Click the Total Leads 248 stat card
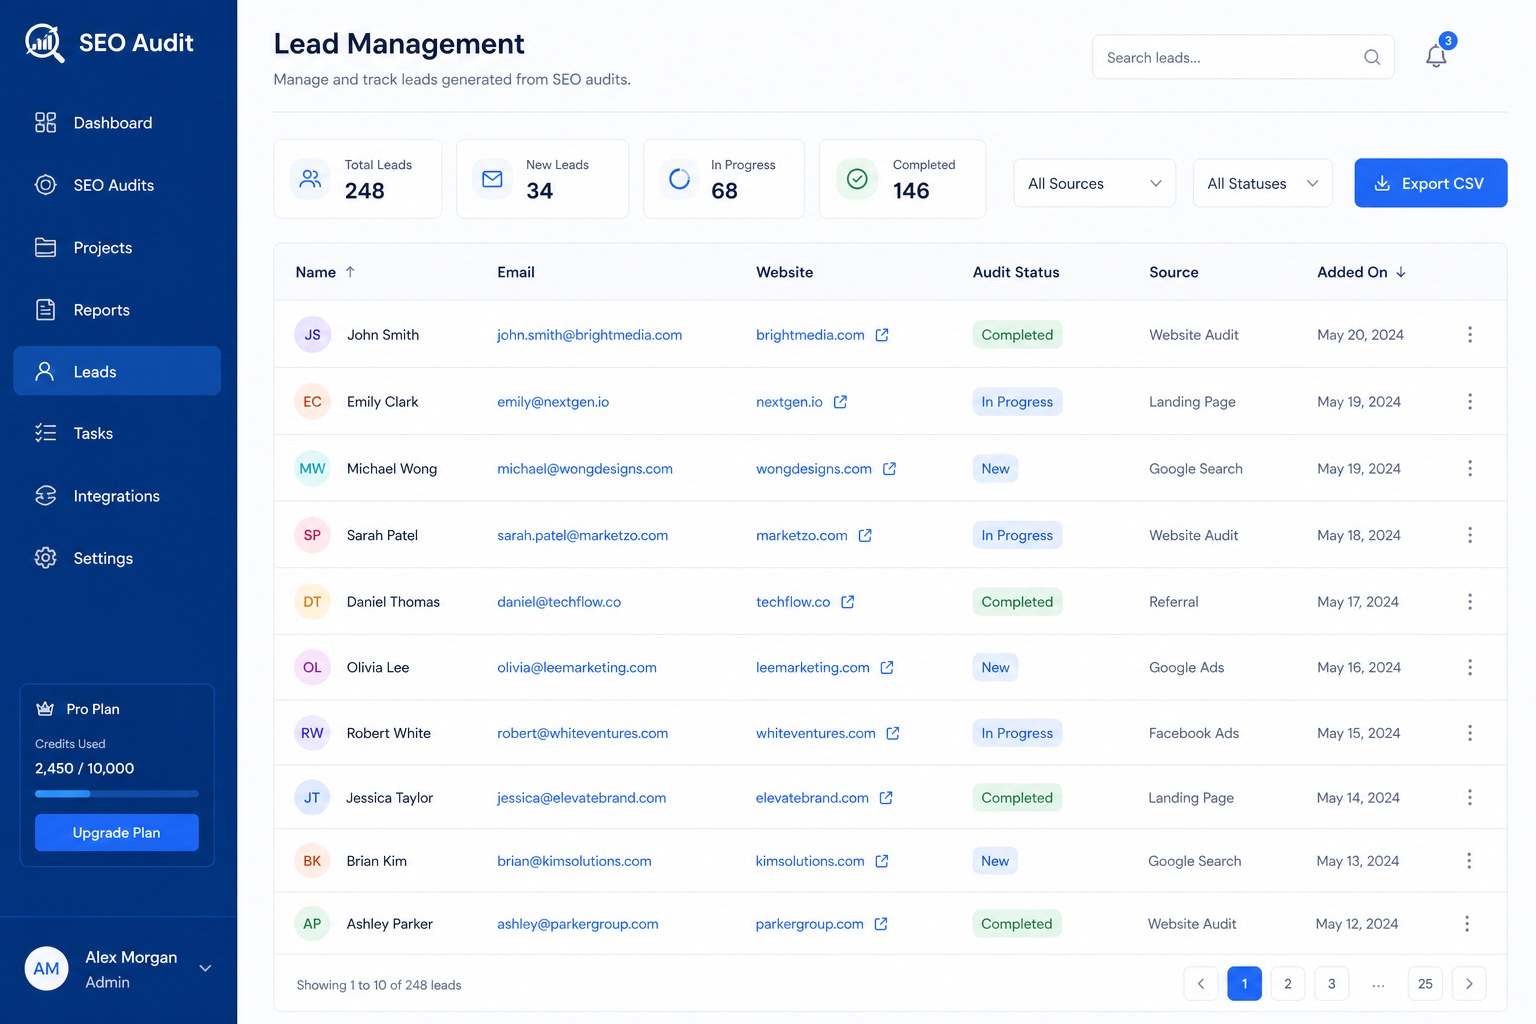 click(x=358, y=179)
